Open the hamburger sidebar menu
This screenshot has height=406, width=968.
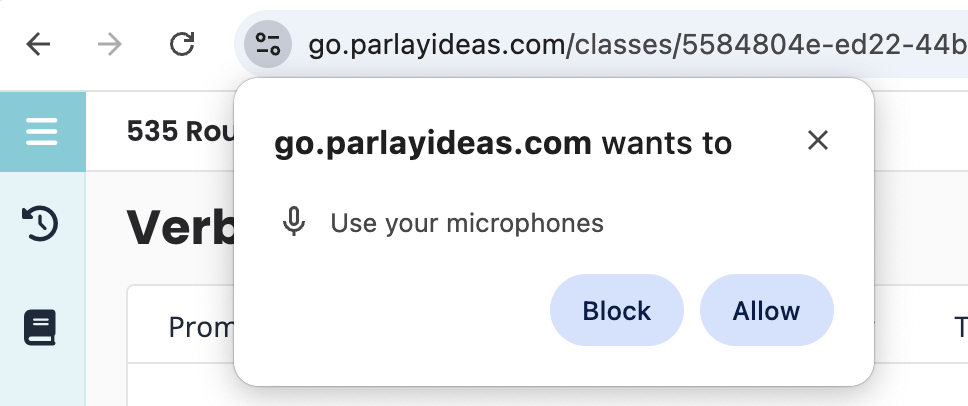tap(42, 132)
